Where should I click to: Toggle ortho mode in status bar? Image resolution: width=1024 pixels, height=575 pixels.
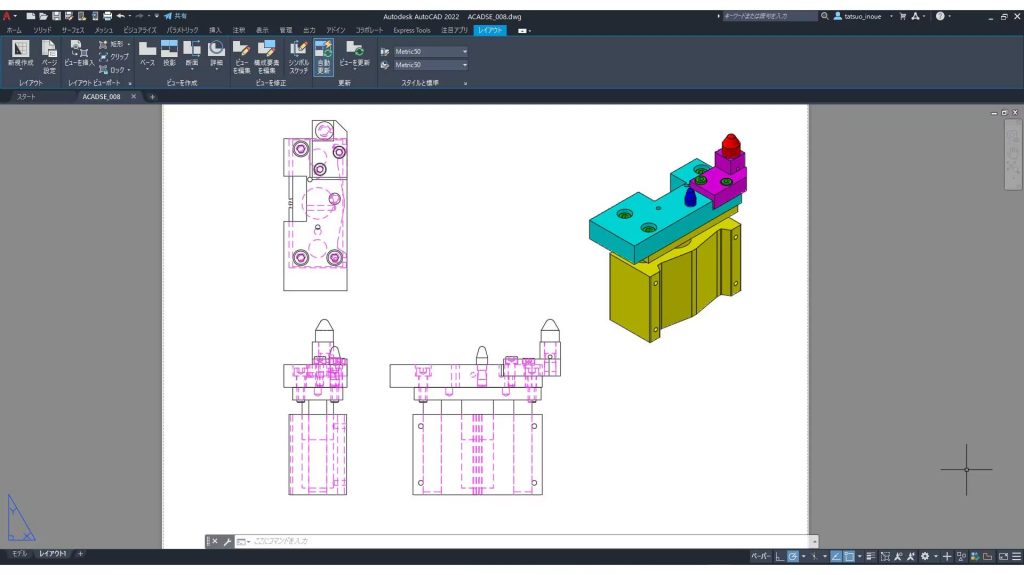[x=780, y=556]
